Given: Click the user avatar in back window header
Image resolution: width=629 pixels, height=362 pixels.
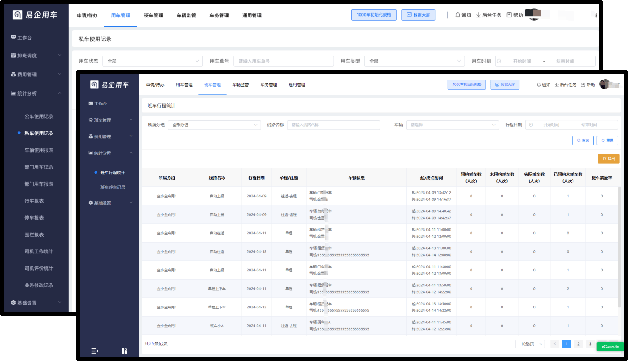Looking at the screenshot, I should [x=533, y=14].
